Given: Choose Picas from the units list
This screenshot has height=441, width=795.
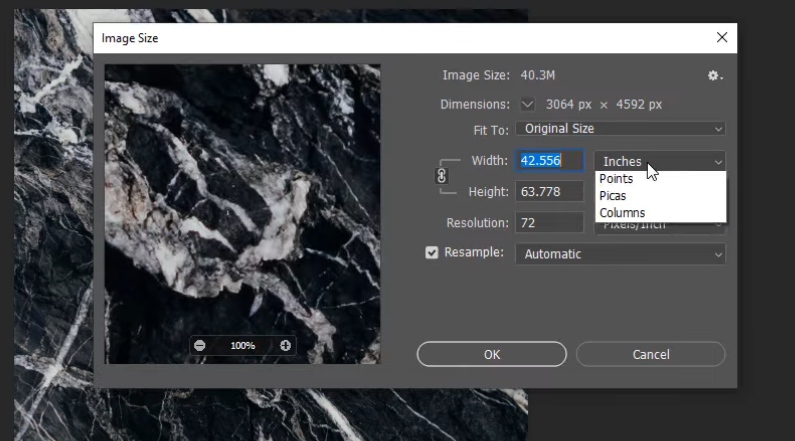Looking at the screenshot, I should click(613, 196).
